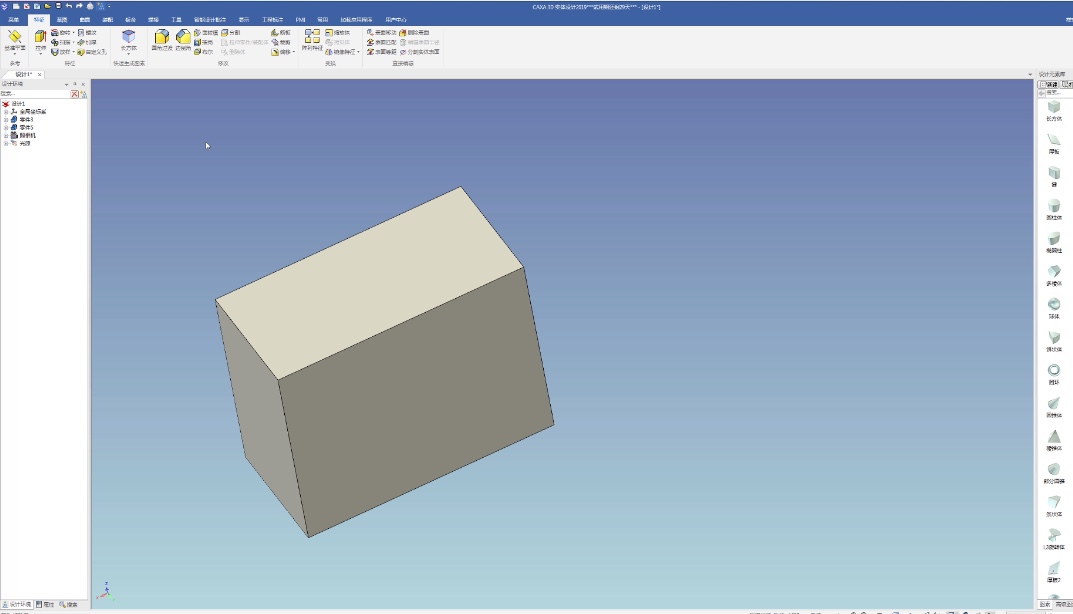The width and height of the screenshot is (1073, 614).
Task: Click the Fillet (圆角过渡) tool icon
Action: coord(161,38)
